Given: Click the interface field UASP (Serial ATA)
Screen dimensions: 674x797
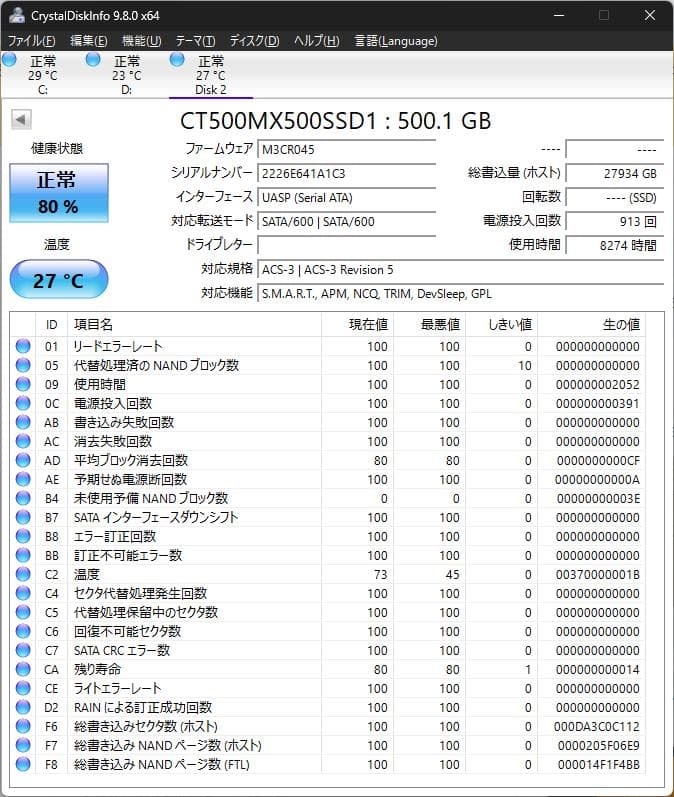Looking at the screenshot, I should [347, 197].
